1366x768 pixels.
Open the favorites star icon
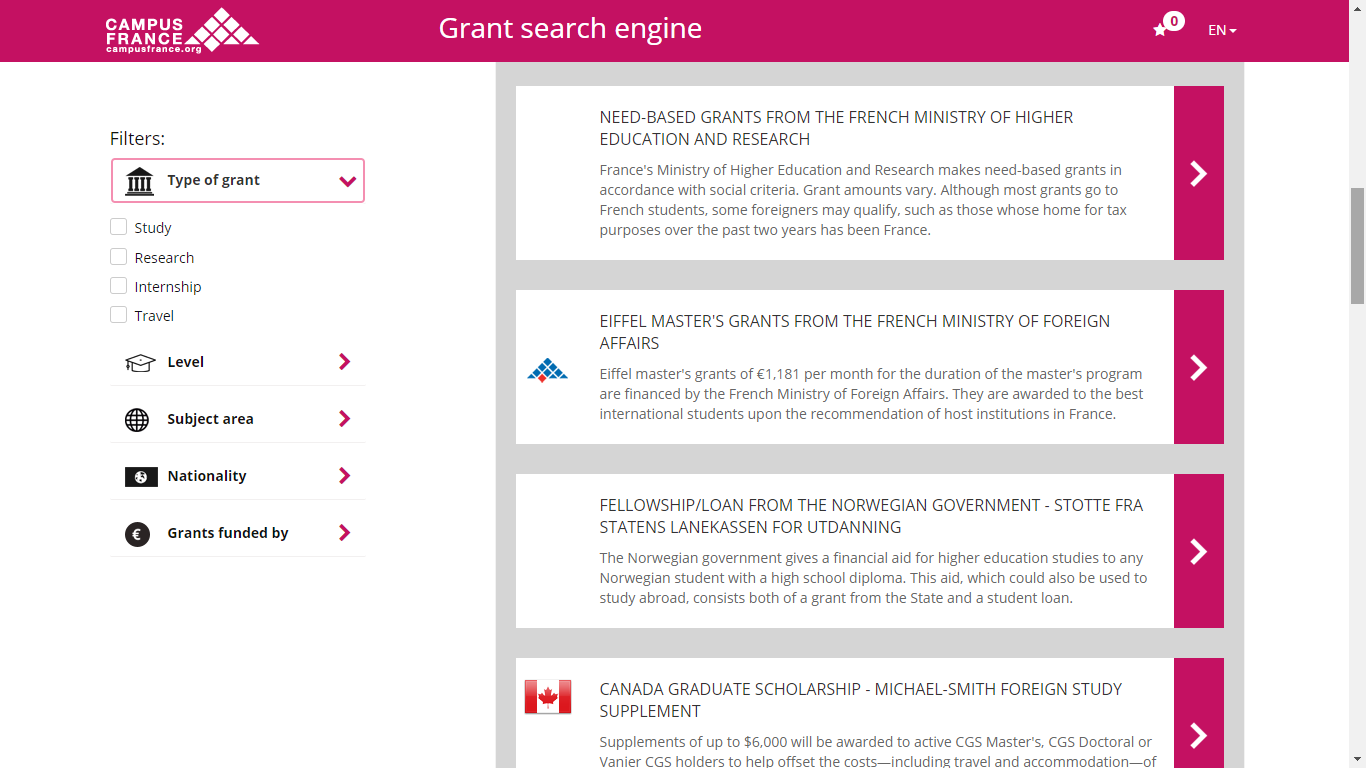tap(1160, 30)
